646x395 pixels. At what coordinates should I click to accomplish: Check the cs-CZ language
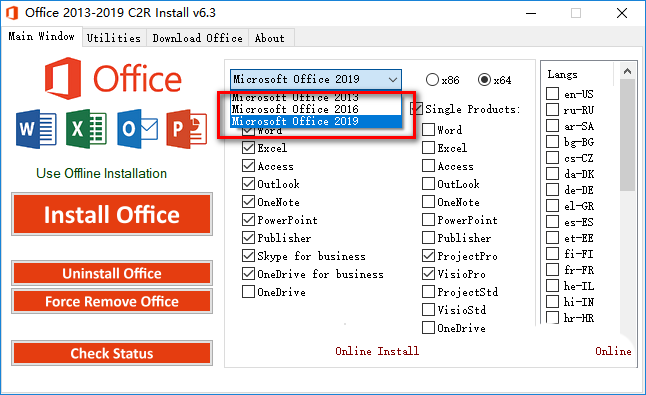[x=552, y=158]
